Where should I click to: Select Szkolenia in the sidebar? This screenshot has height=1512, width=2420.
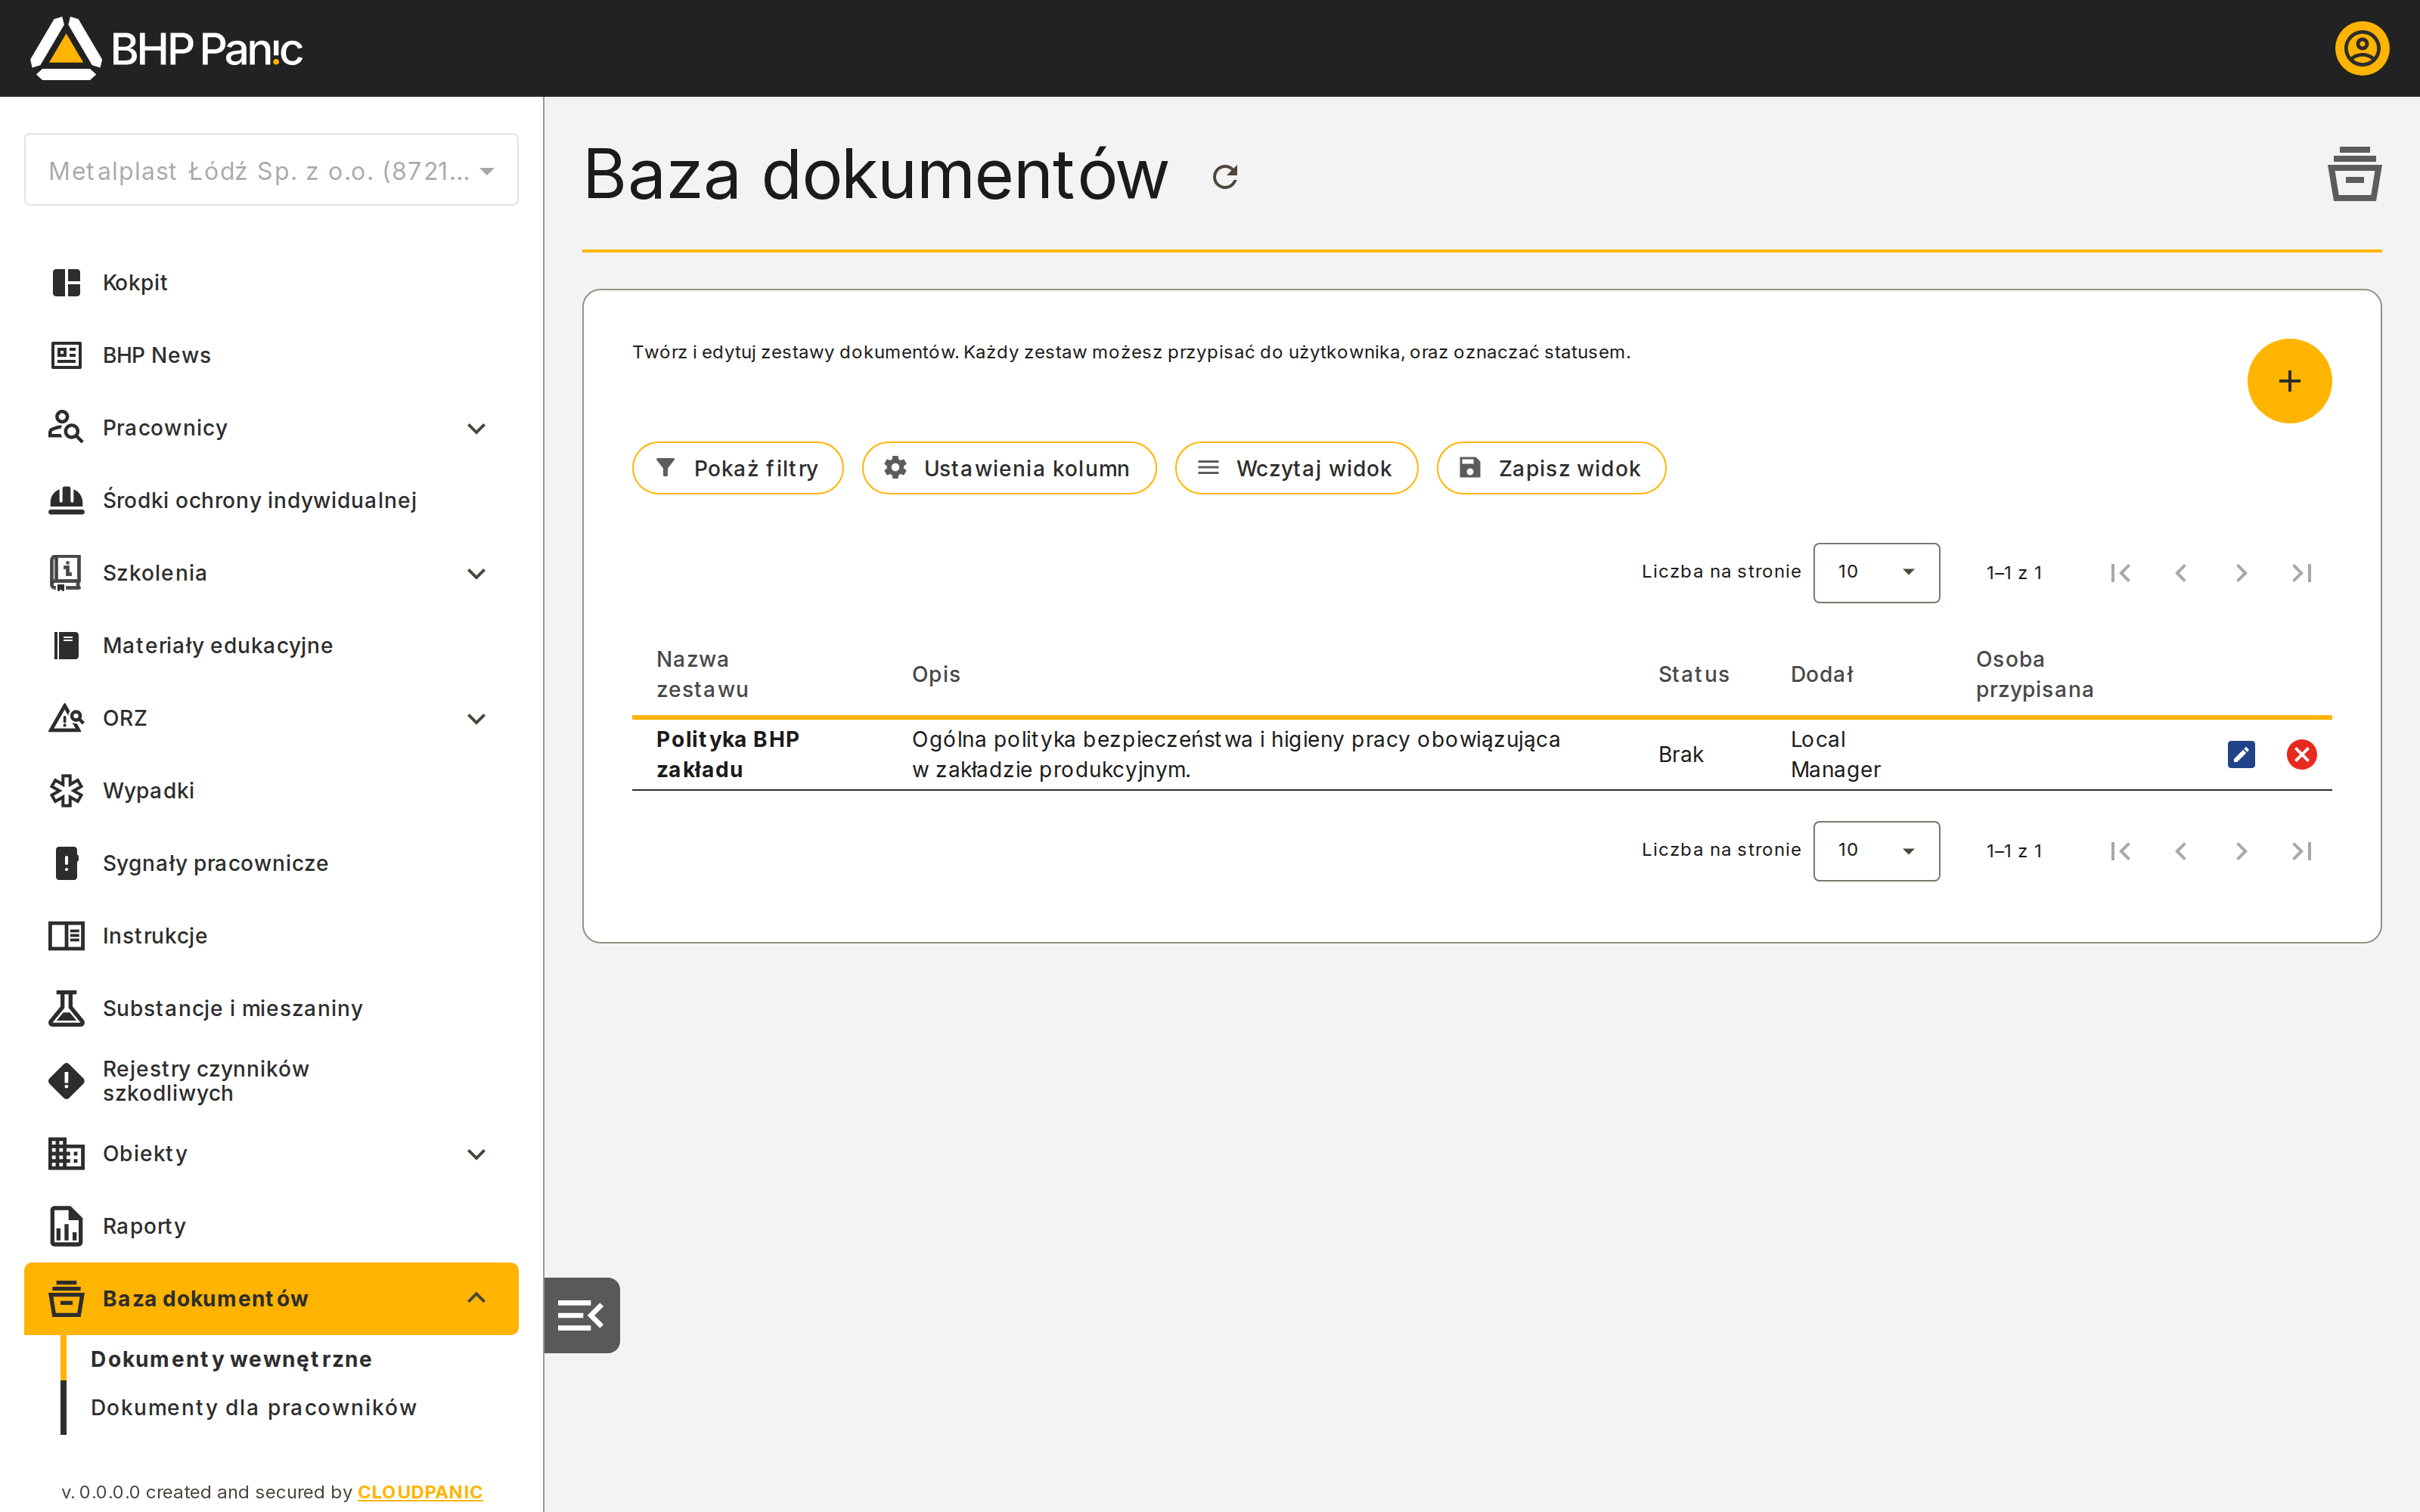pos(155,573)
